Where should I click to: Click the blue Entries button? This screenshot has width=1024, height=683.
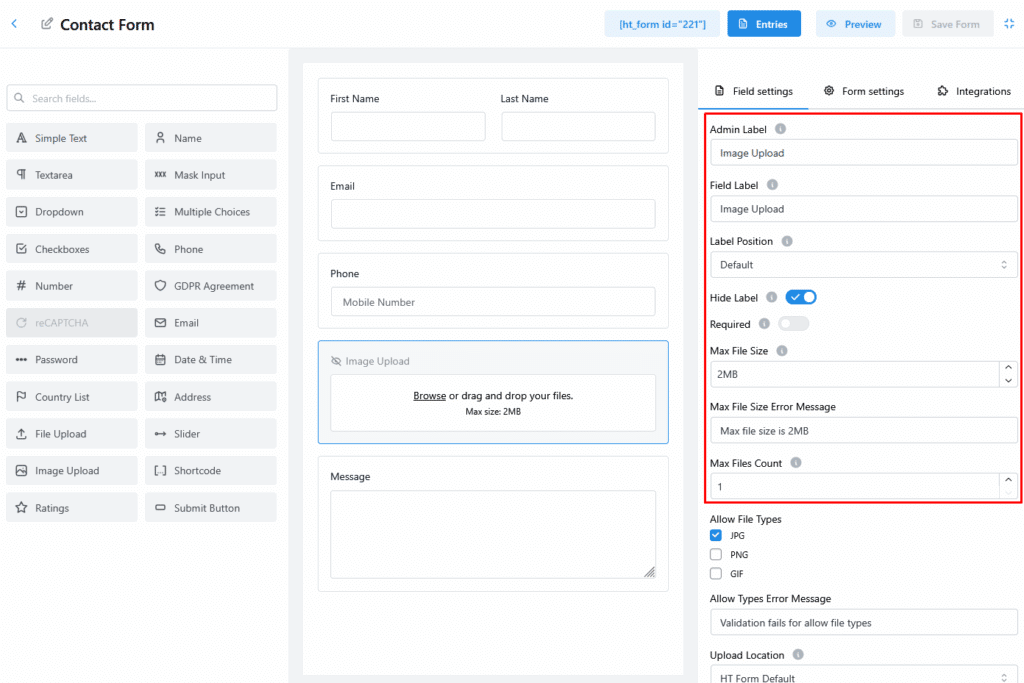[764, 24]
